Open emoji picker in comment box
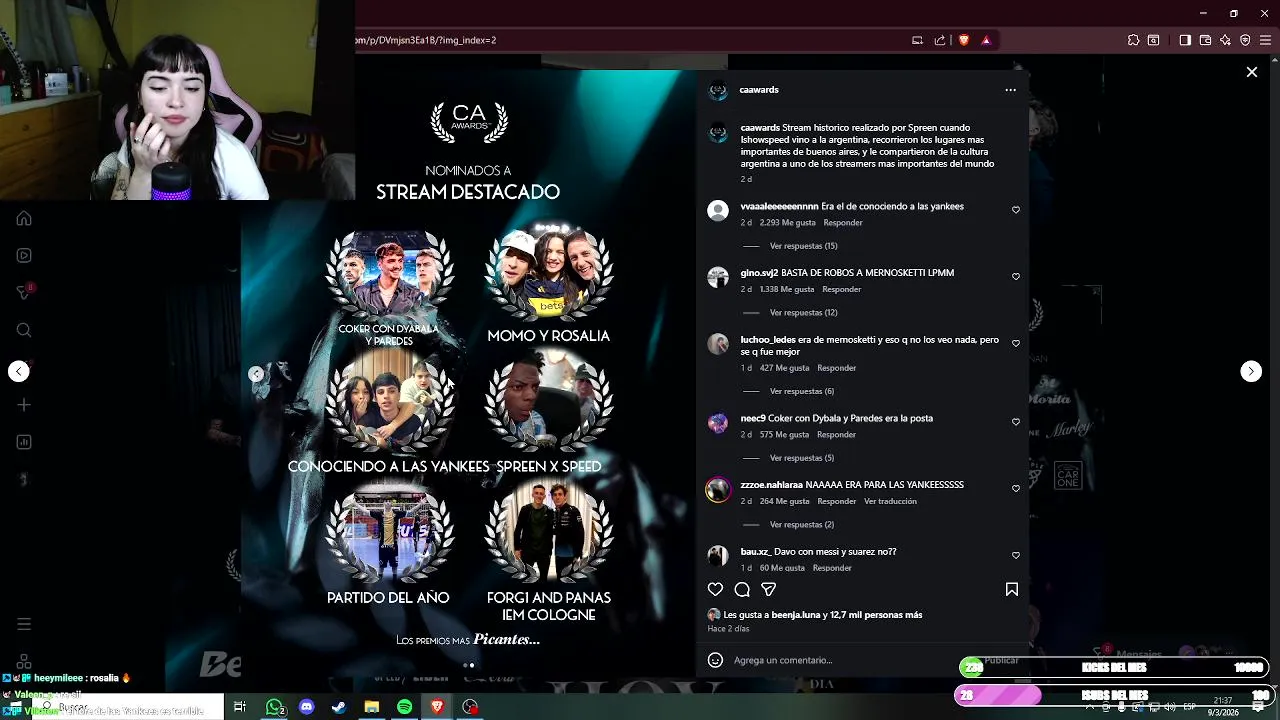Viewport: 1280px width, 720px height. [x=715, y=660]
